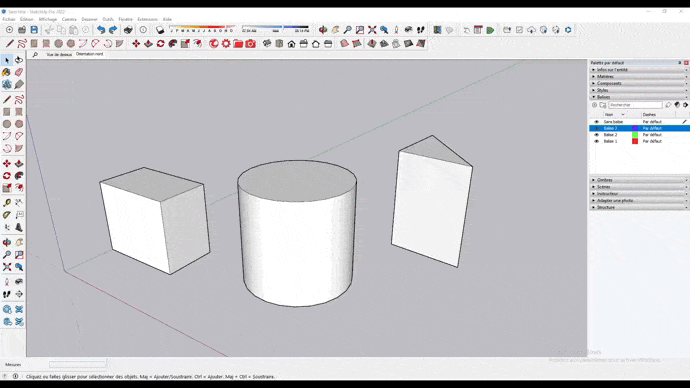Open Model Info from the top toolbar
The height and width of the screenshot is (388, 690).
click(x=143, y=30)
